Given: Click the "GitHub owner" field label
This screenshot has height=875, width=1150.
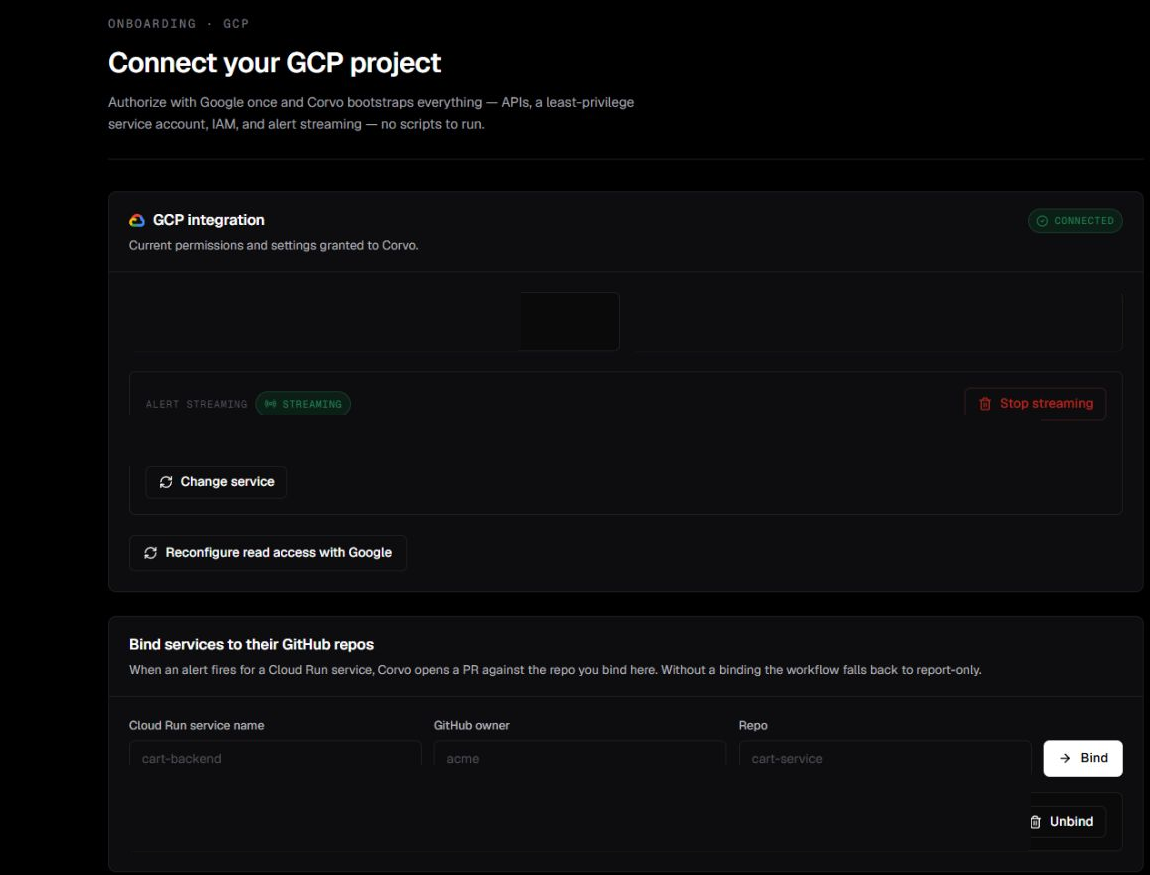Looking at the screenshot, I should coord(472,725).
